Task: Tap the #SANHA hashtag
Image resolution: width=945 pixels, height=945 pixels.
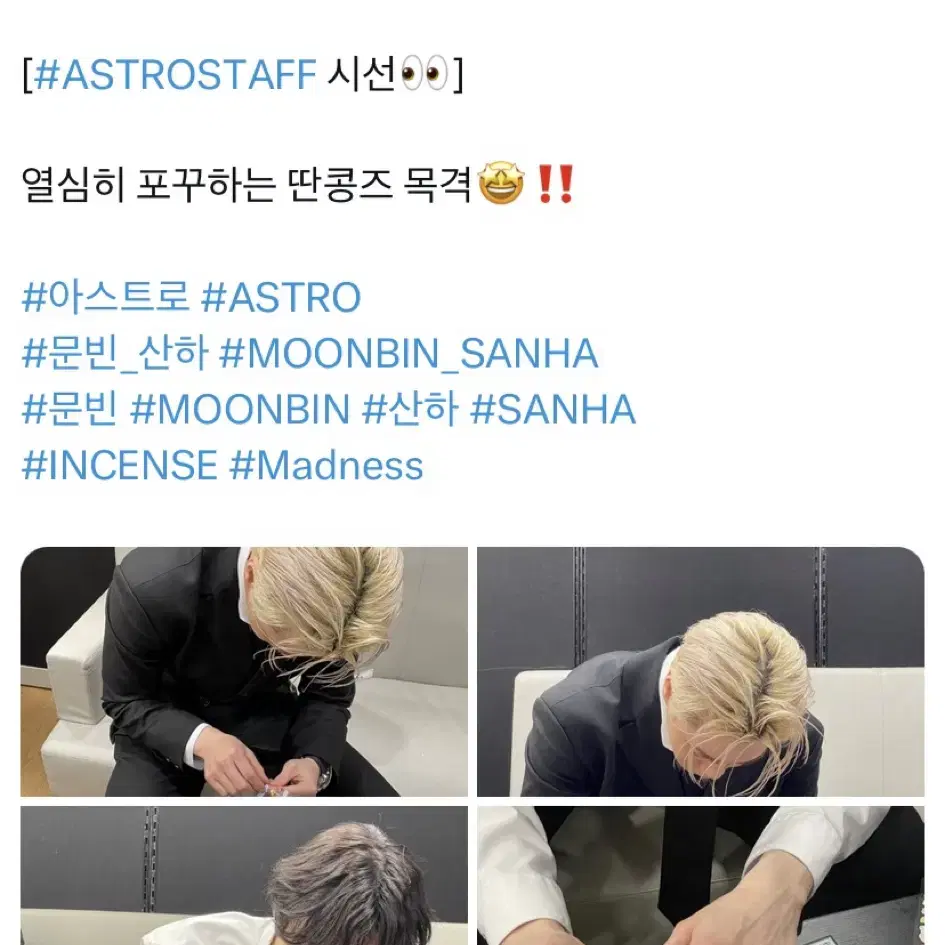Action: pos(553,409)
